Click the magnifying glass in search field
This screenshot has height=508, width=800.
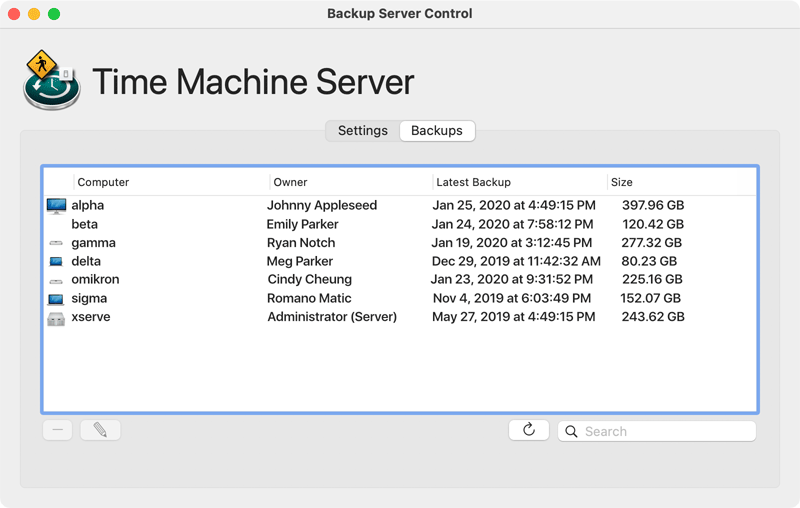pyautogui.click(x=571, y=431)
